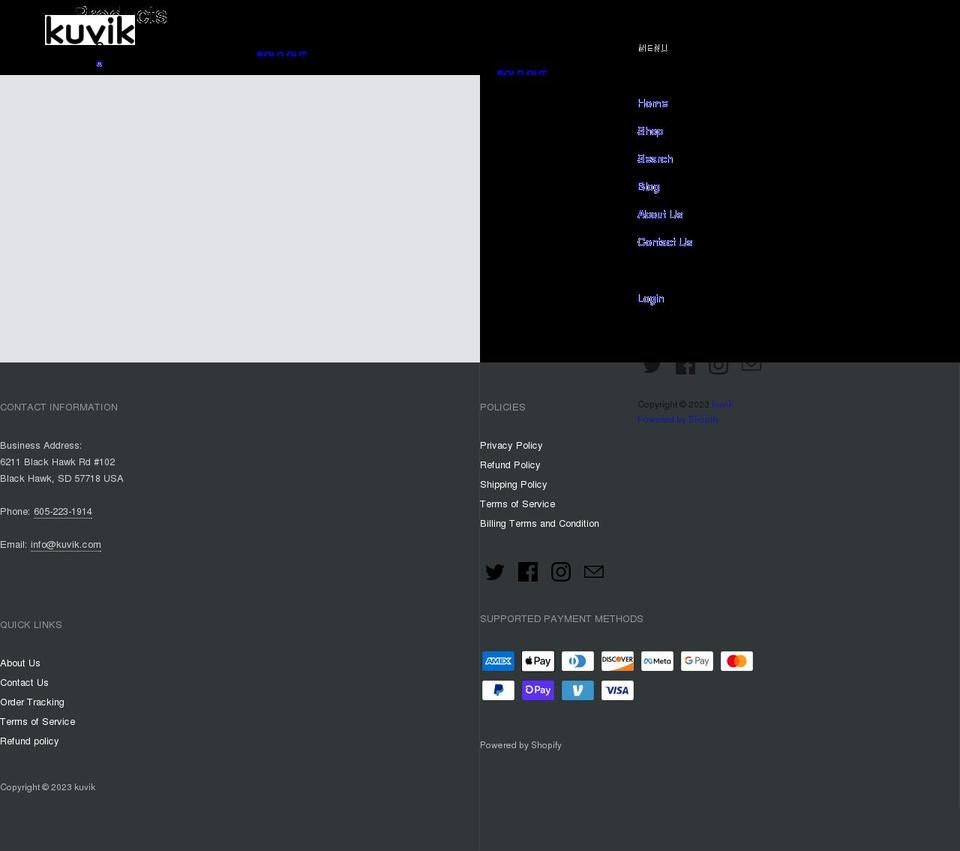Open About Us under Quick Links
This screenshot has height=851, width=960.
[20, 663]
